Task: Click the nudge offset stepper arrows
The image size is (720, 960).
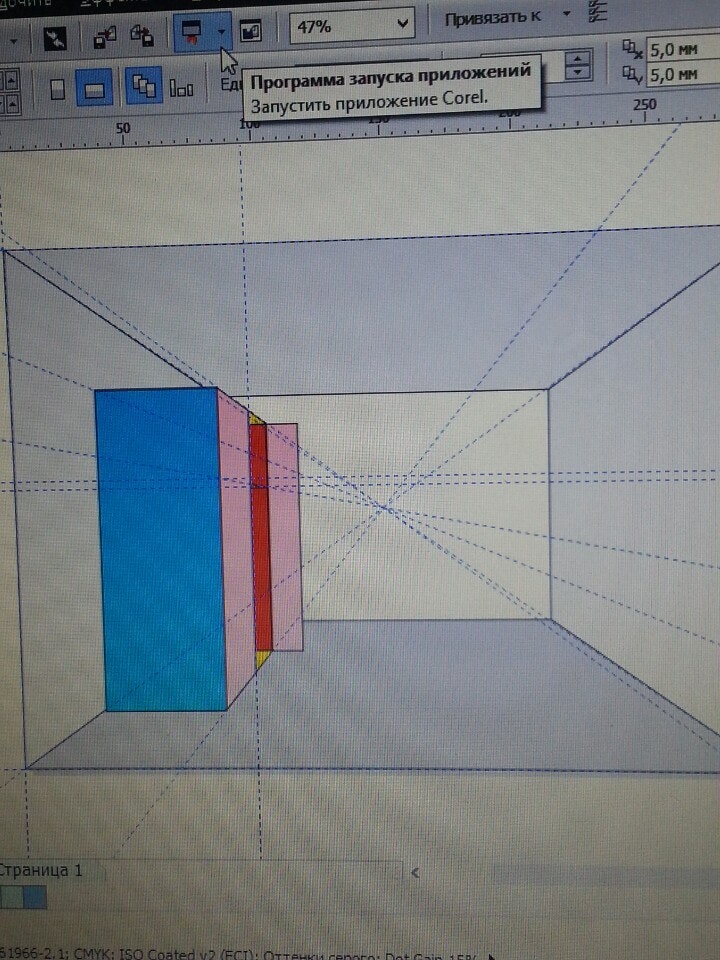Action: (x=577, y=64)
